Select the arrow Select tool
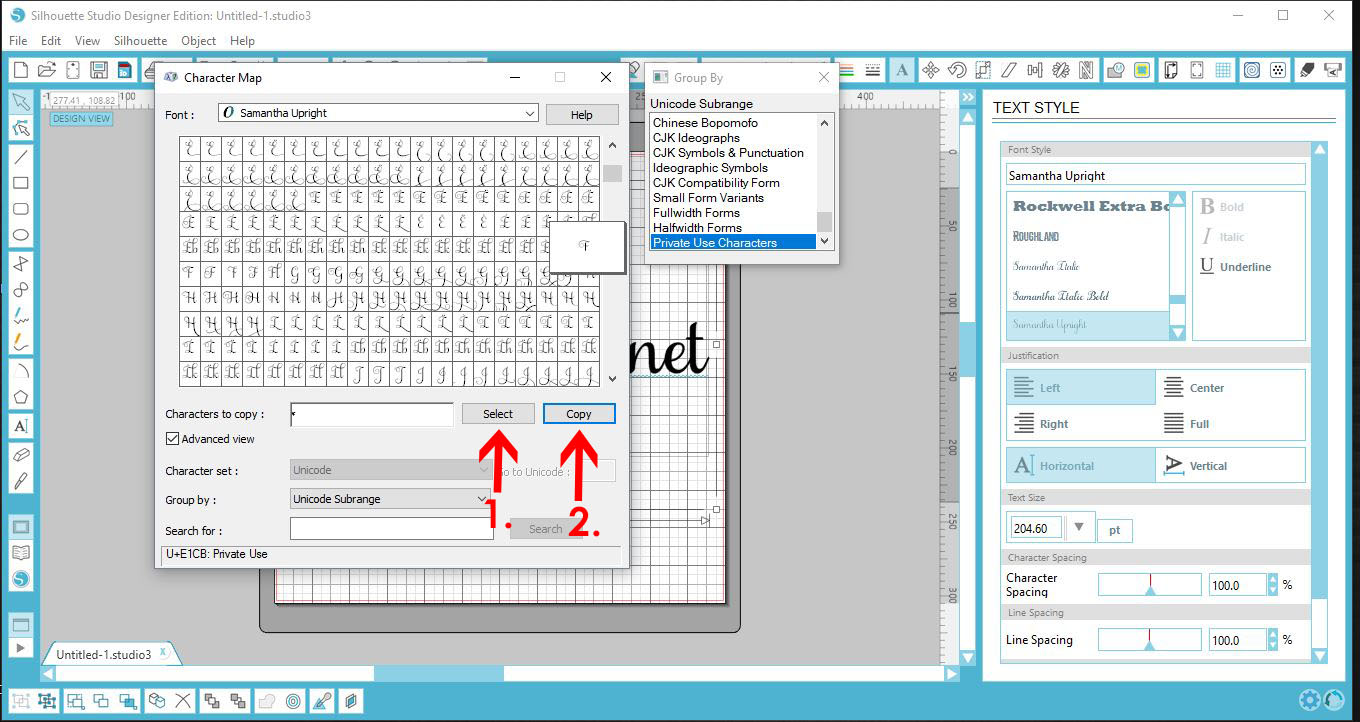 20,101
